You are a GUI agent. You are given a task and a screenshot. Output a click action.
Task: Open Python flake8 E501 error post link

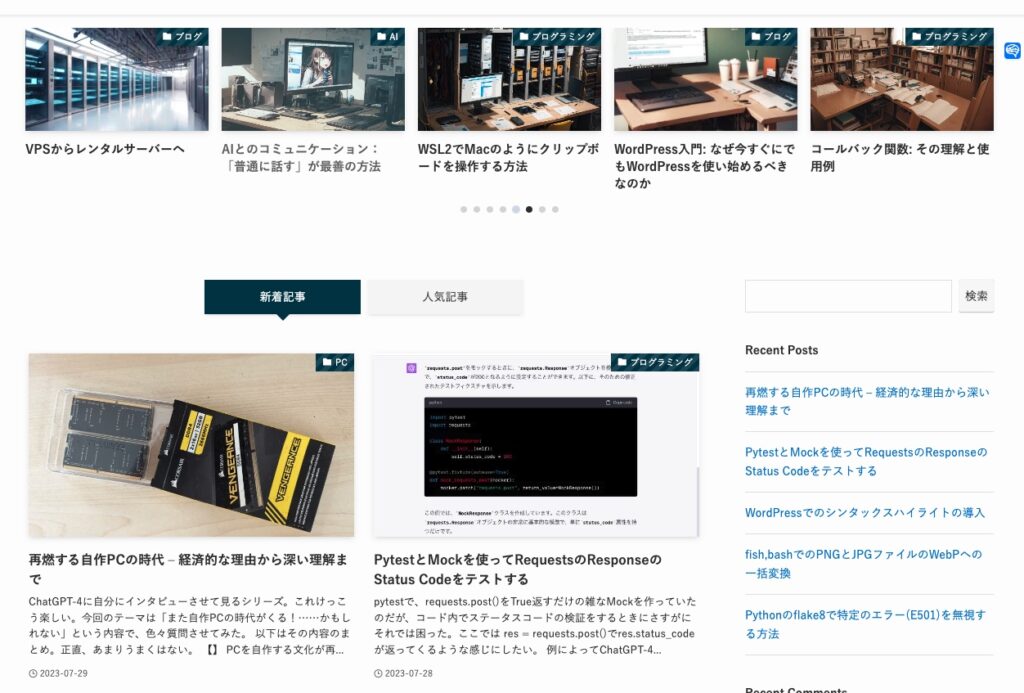pos(864,625)
